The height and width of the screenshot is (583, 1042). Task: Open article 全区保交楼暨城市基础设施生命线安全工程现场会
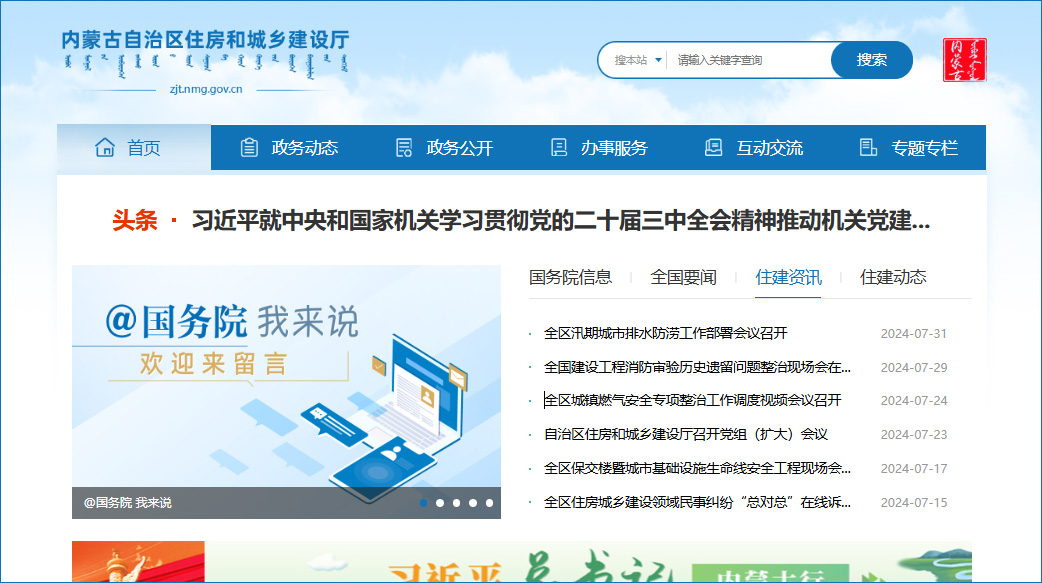tap(697, 468)
